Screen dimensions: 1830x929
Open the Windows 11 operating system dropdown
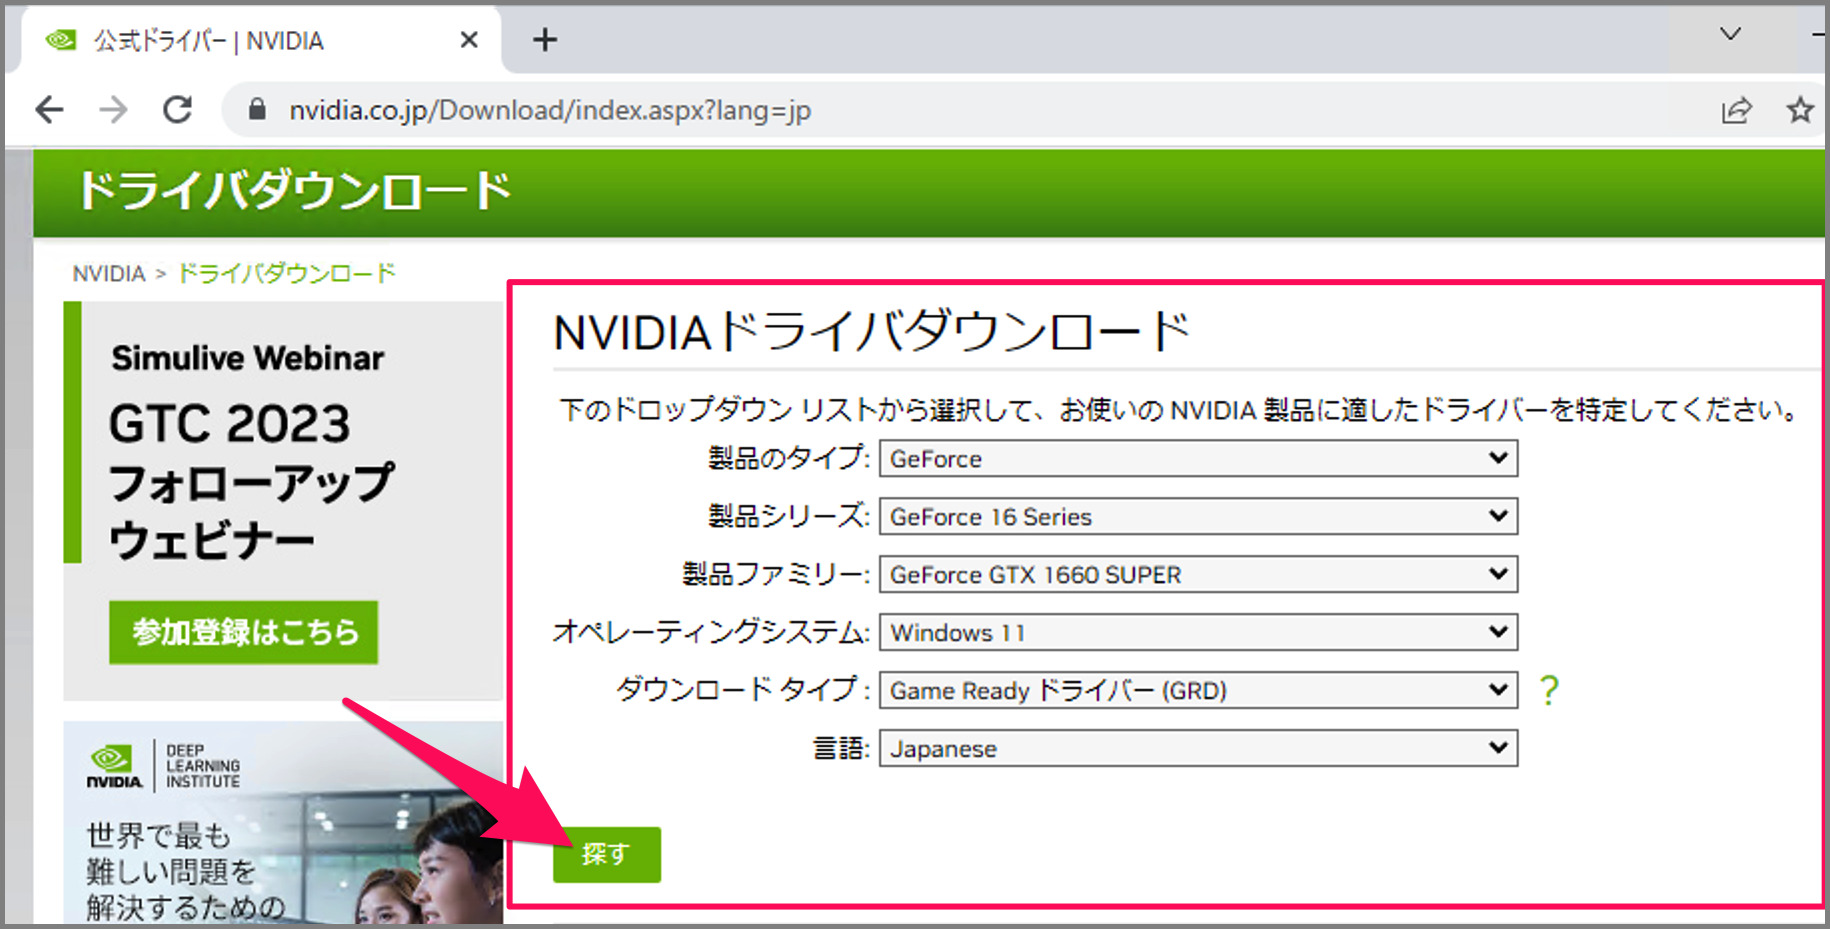1196,632
